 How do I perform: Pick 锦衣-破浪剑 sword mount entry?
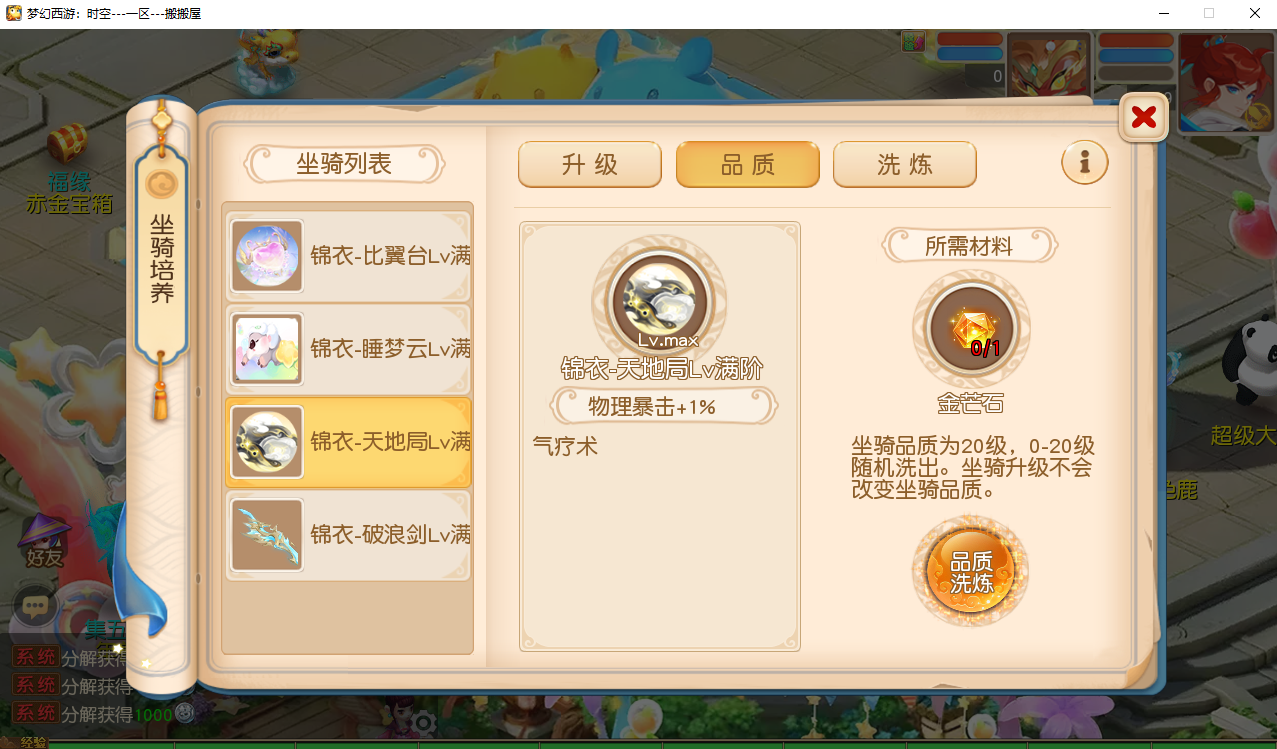pos(348,535)
